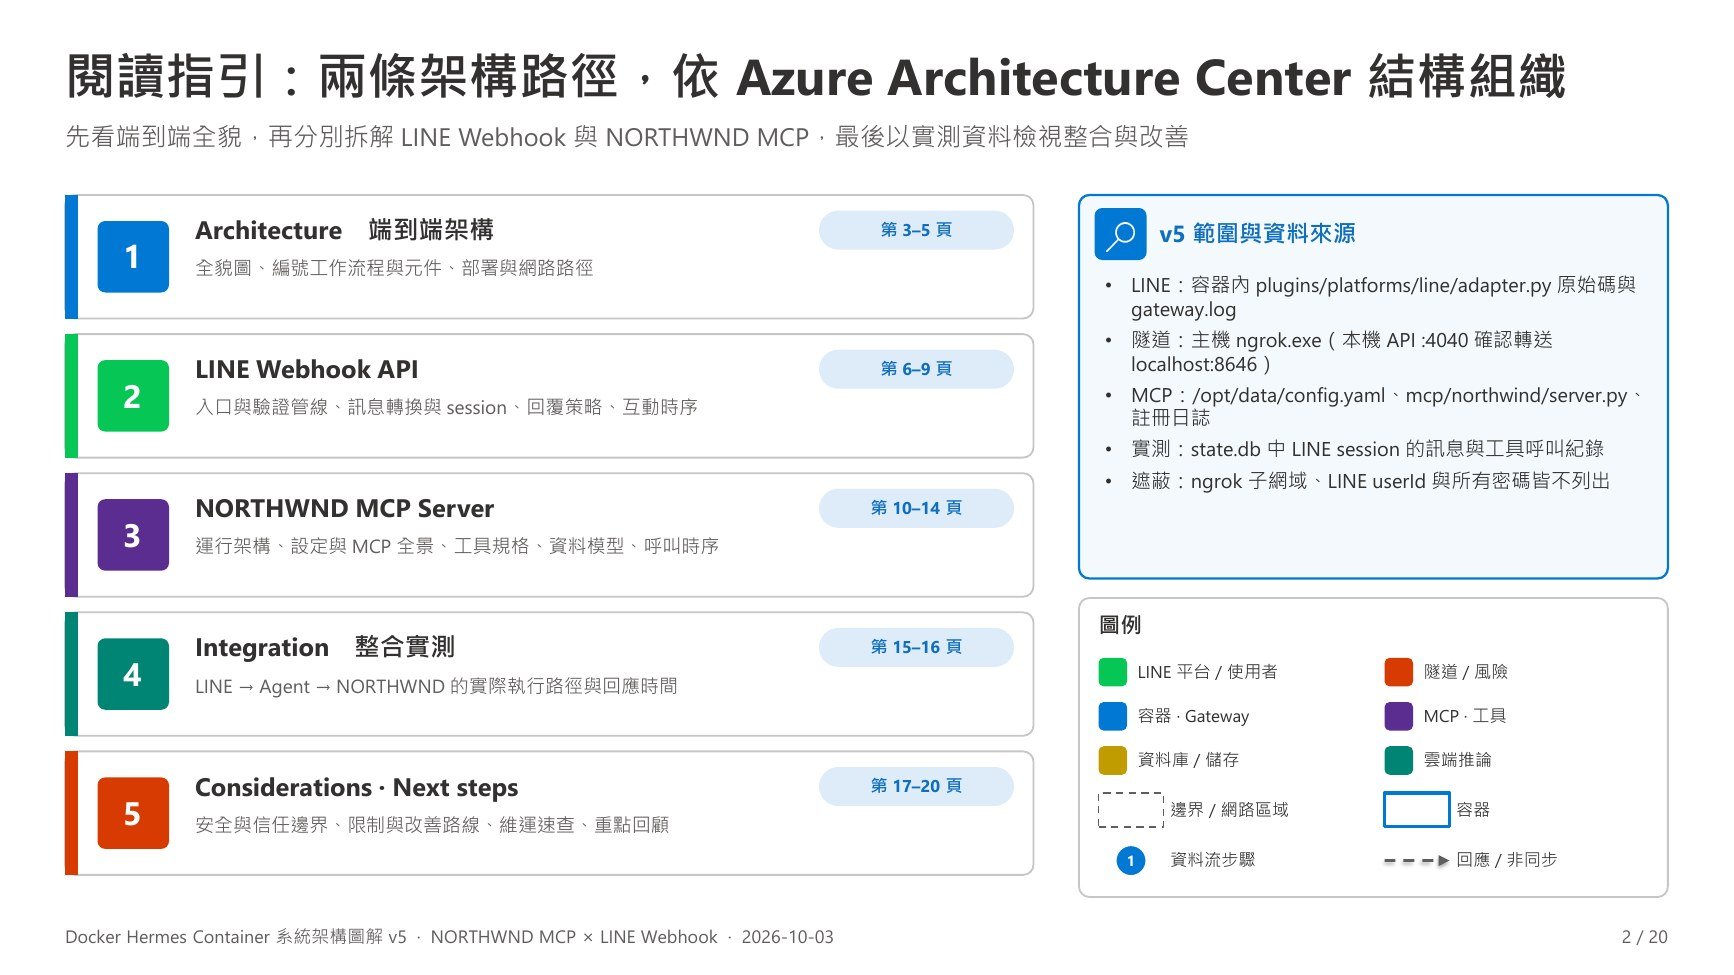Select the 第 3–5 頁 page pill

(x=916, y=230)
